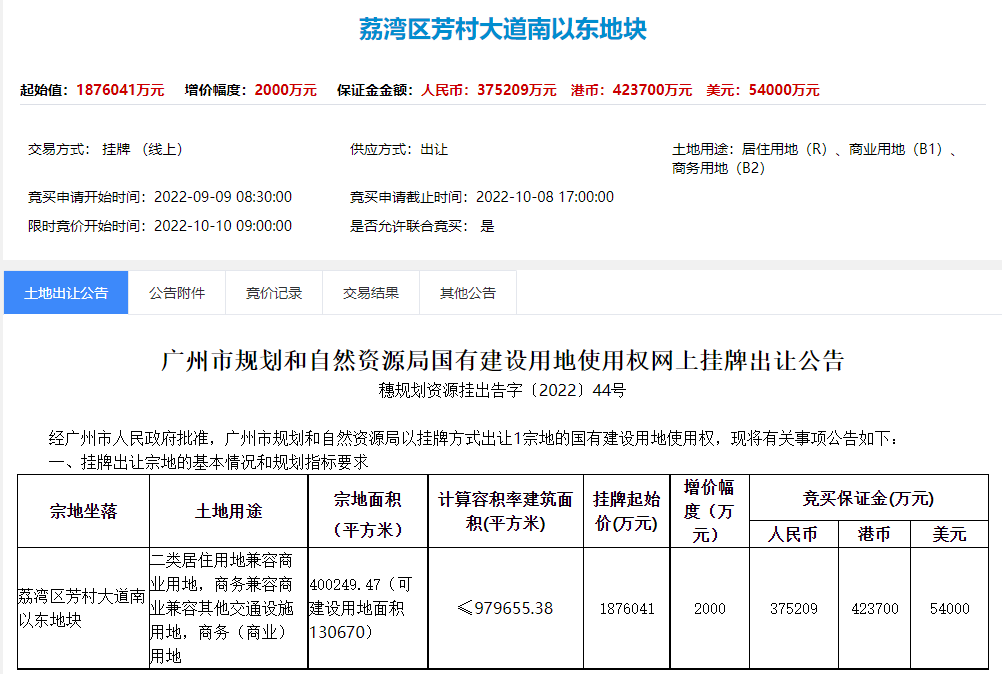Select the 竞价记录 tab
The height and width of the screenshot is (674, 1002).
[274, 293]
